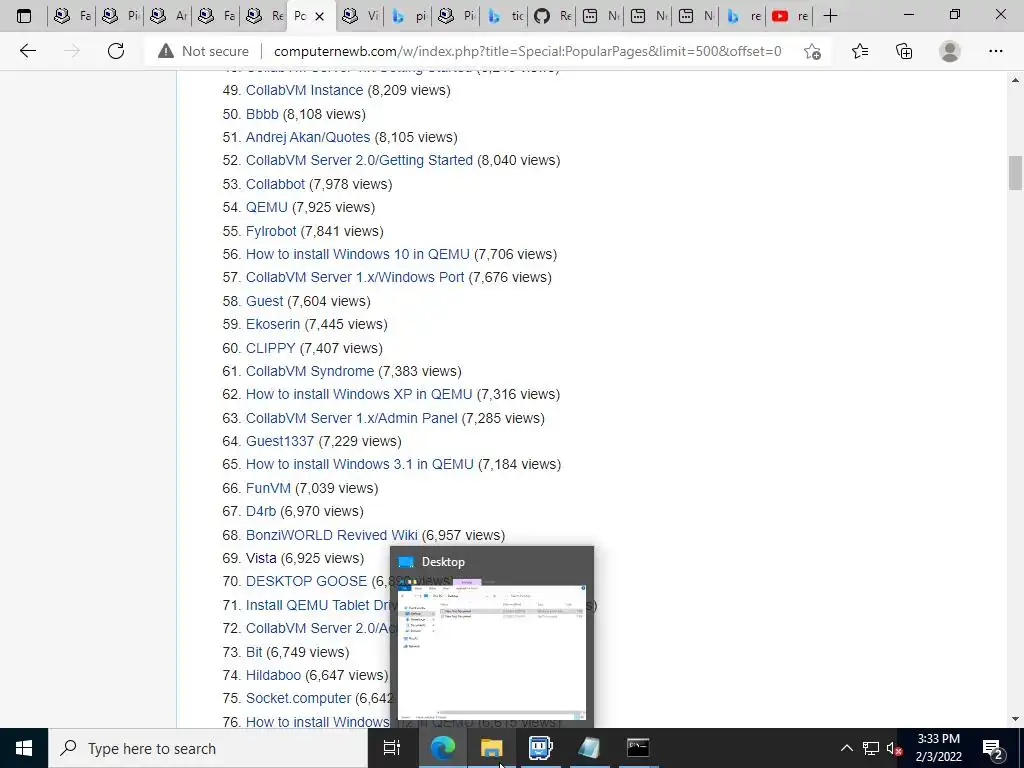Open CollabVM Server 2.0/Getting Started link
Image resolution: width=1024 pixels, height=768 pixels.
359,160
